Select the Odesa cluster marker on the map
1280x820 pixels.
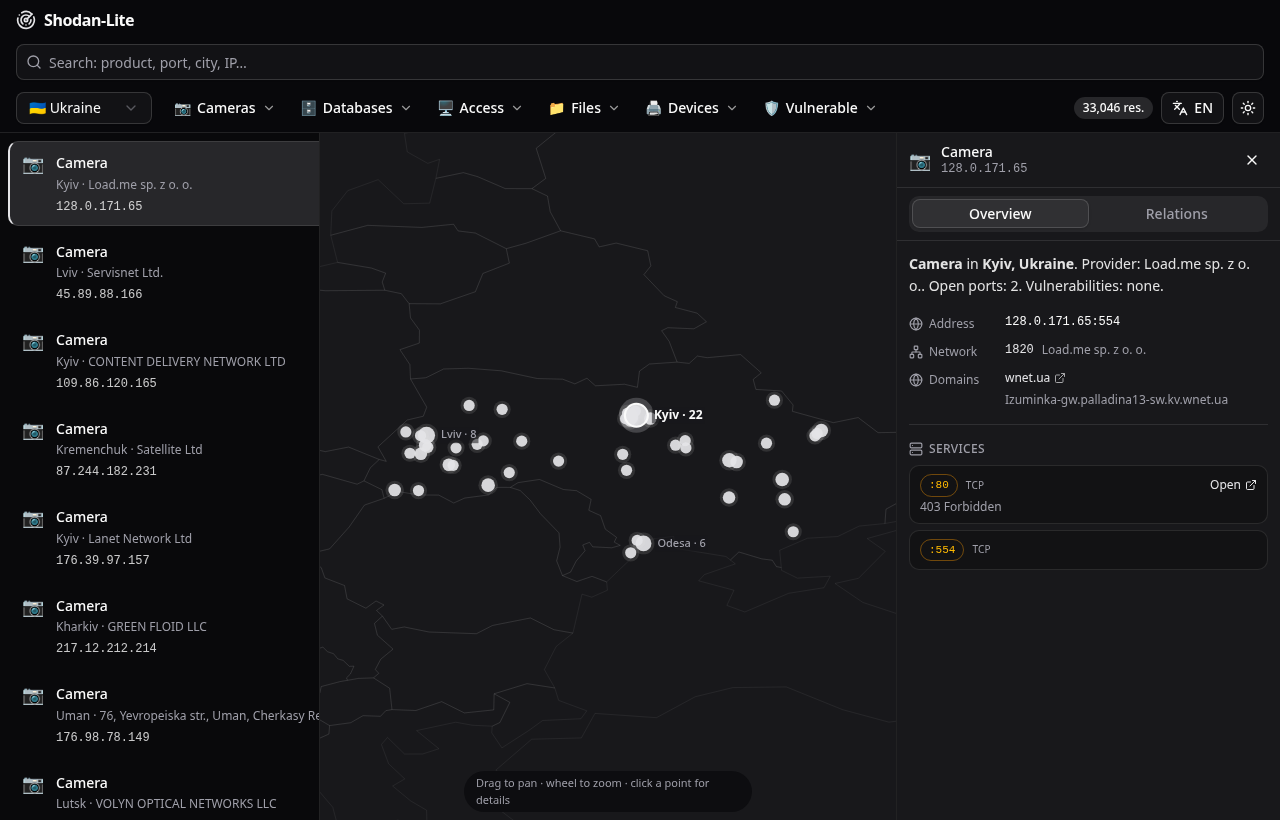coord(643,543)
